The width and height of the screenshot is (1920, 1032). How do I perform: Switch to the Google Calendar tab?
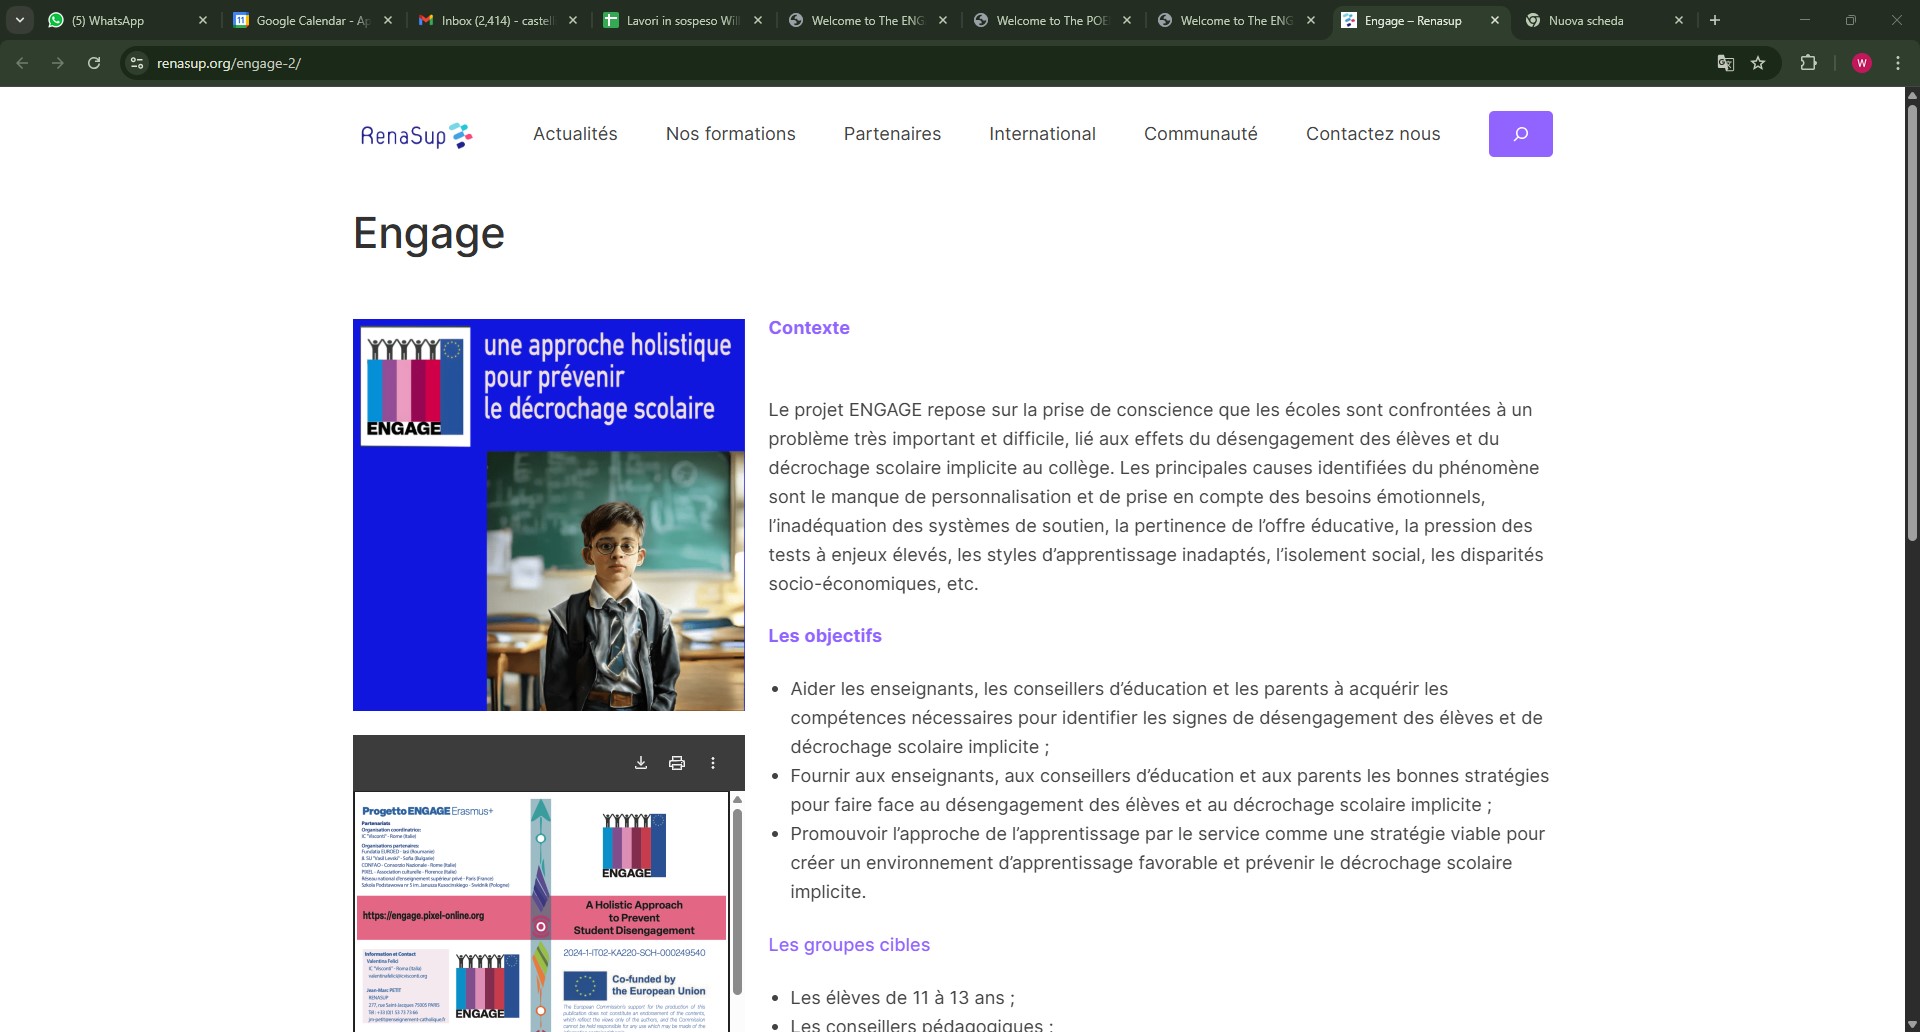pyautogui.click(x=311, y=20)
